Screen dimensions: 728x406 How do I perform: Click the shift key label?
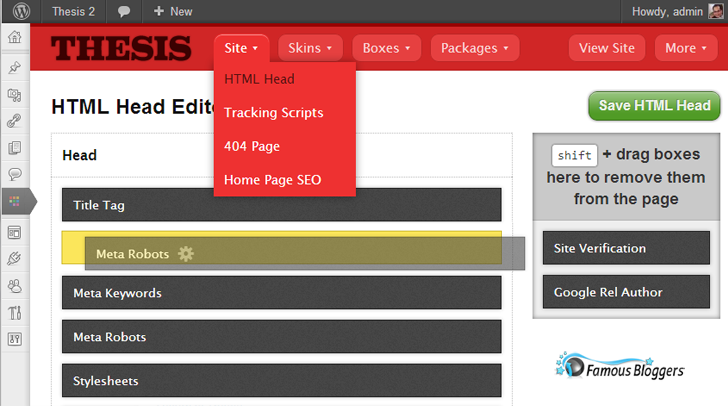coord(574,155)
